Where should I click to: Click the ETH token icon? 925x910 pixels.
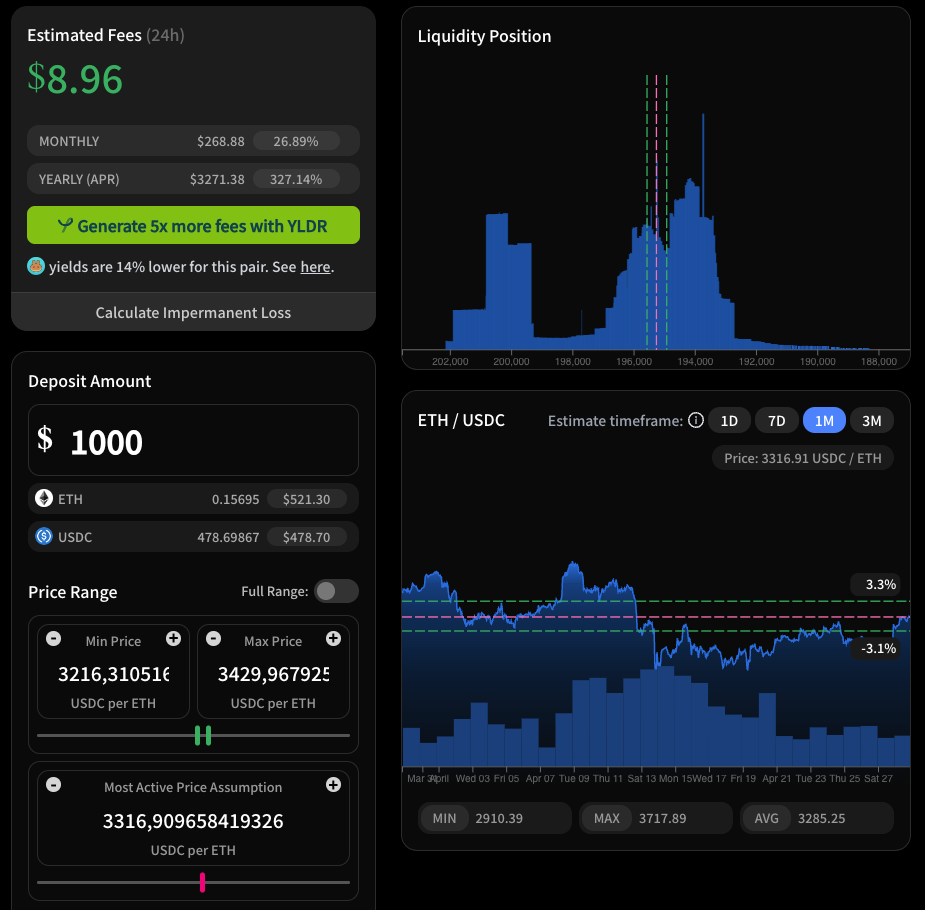pos(44,498)
